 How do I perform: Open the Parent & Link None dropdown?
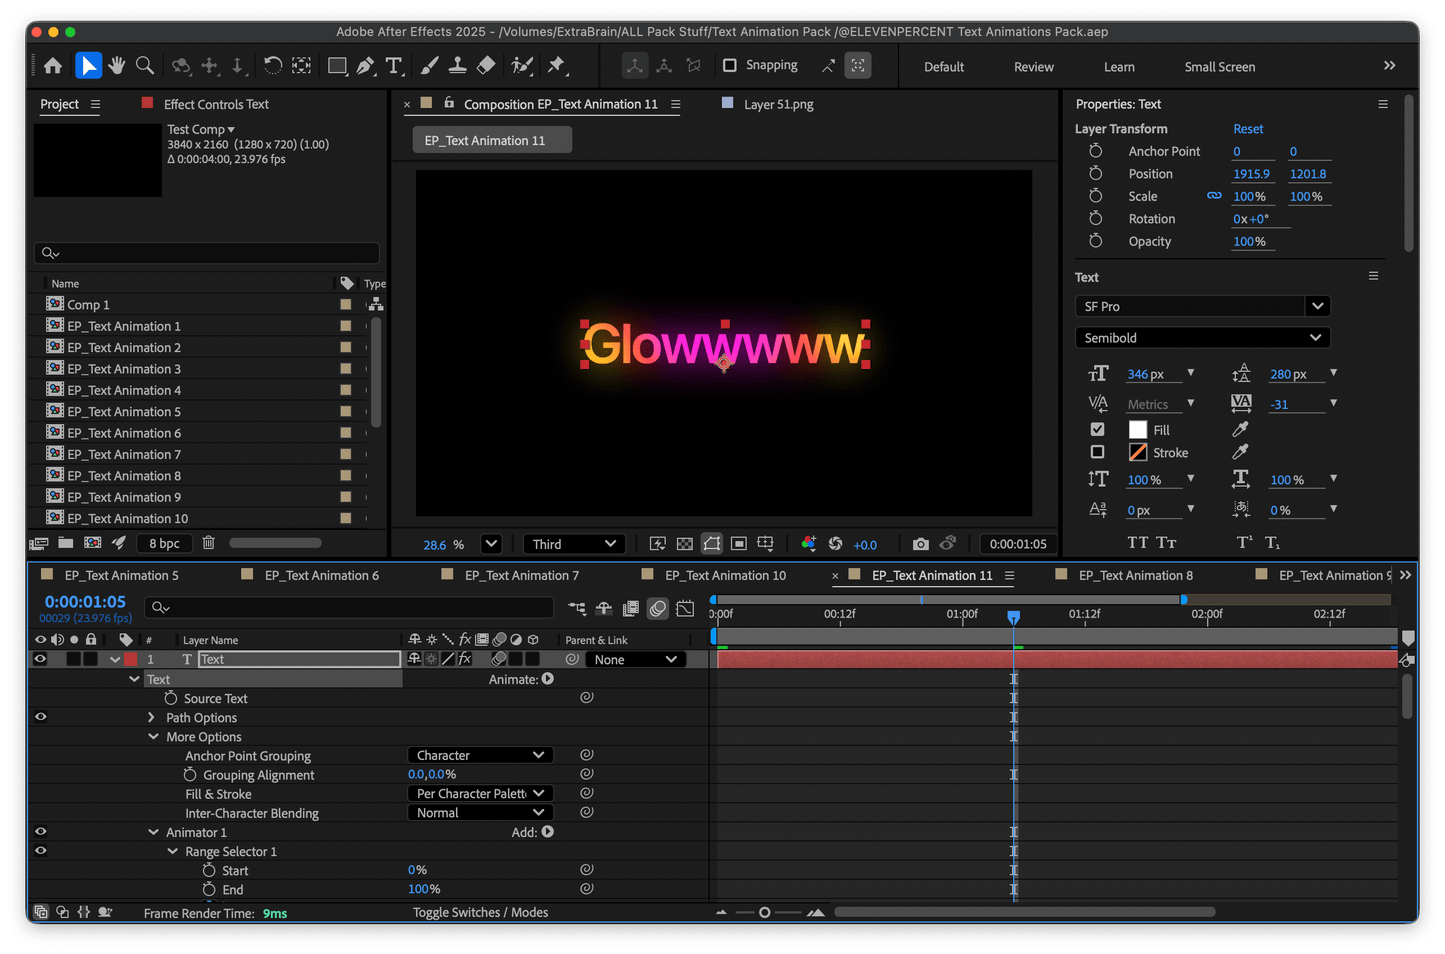click(x=635, y=659)
